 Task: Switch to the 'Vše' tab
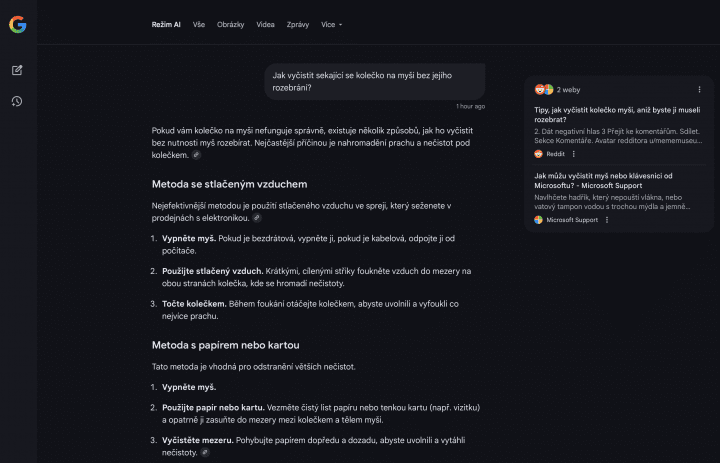tap(199, 24)
